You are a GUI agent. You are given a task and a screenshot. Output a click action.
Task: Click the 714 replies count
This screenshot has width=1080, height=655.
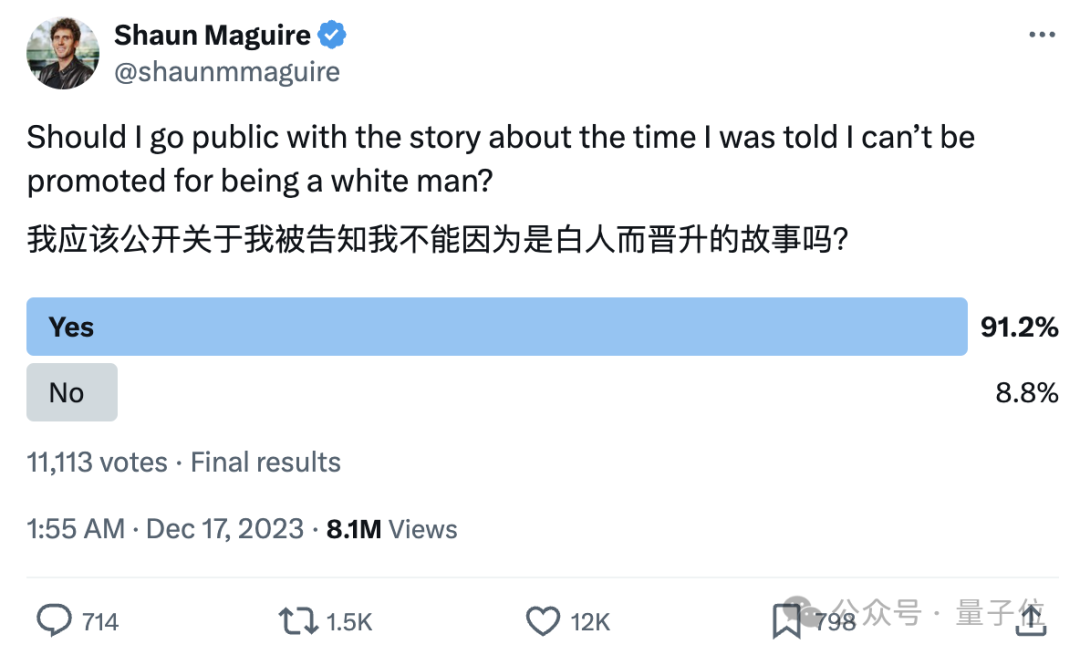pyautogui.click(x=100, y=622)
